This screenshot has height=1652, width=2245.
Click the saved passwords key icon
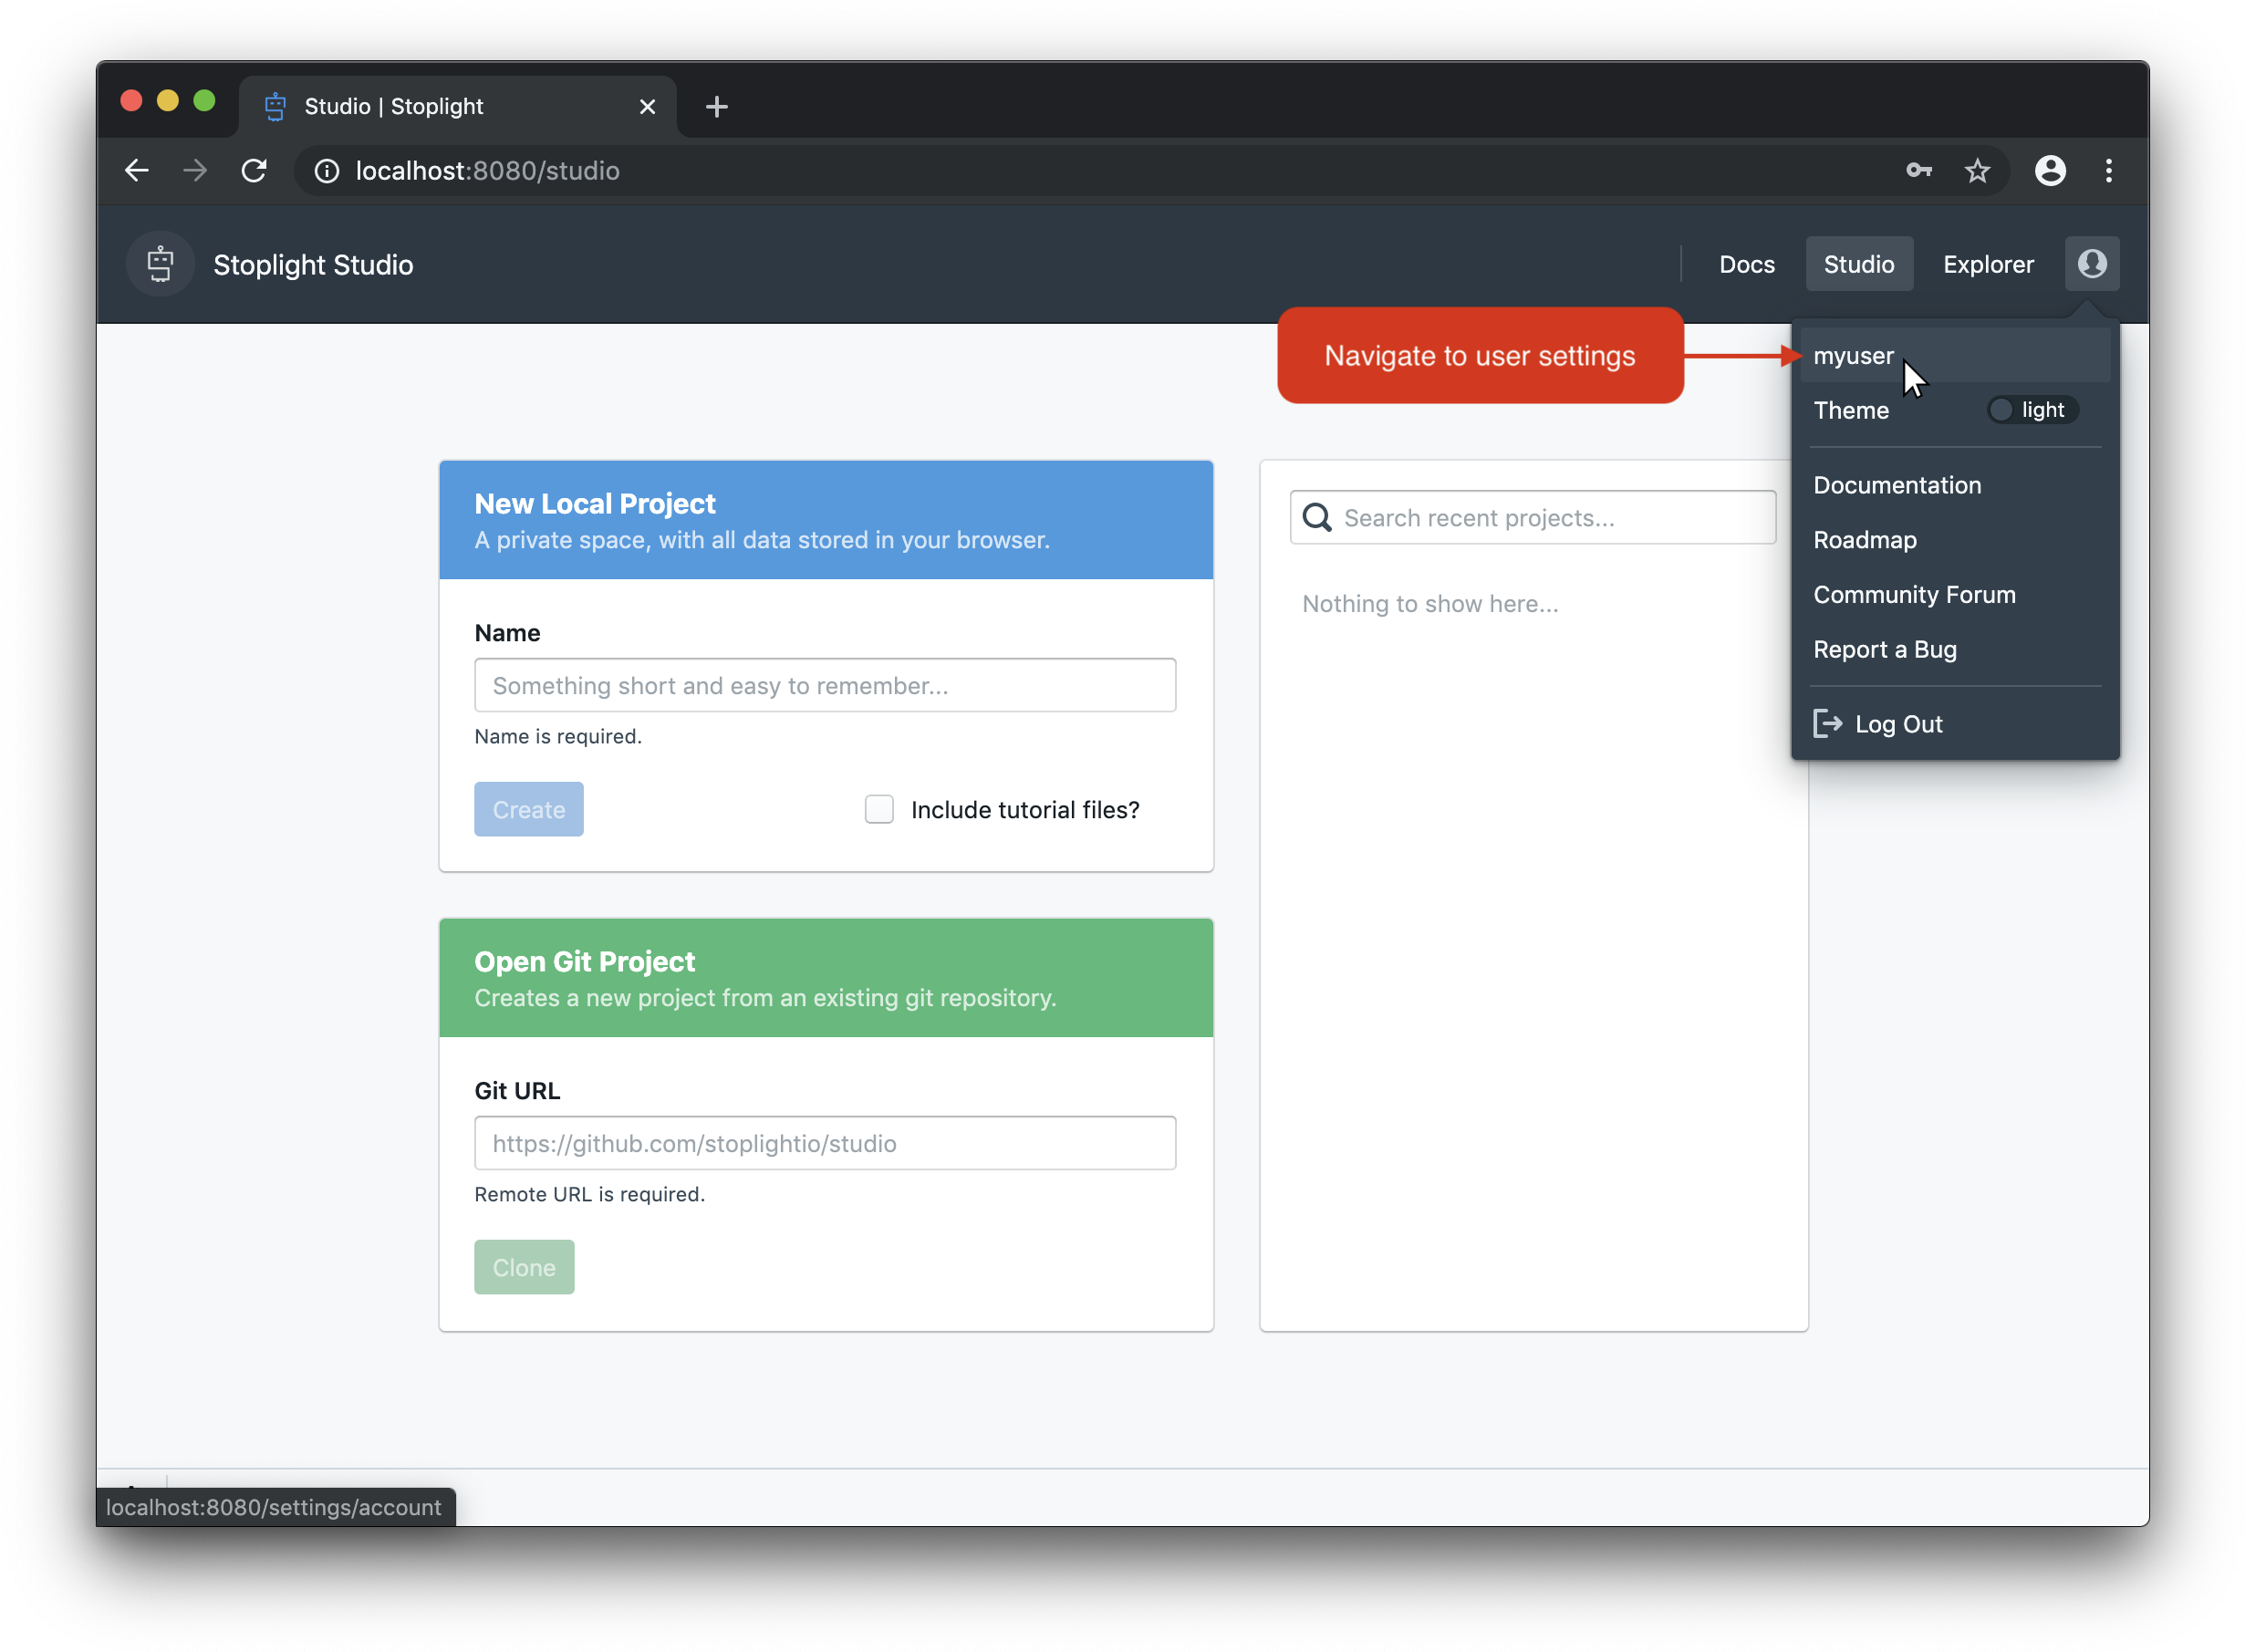point(1918,171)
